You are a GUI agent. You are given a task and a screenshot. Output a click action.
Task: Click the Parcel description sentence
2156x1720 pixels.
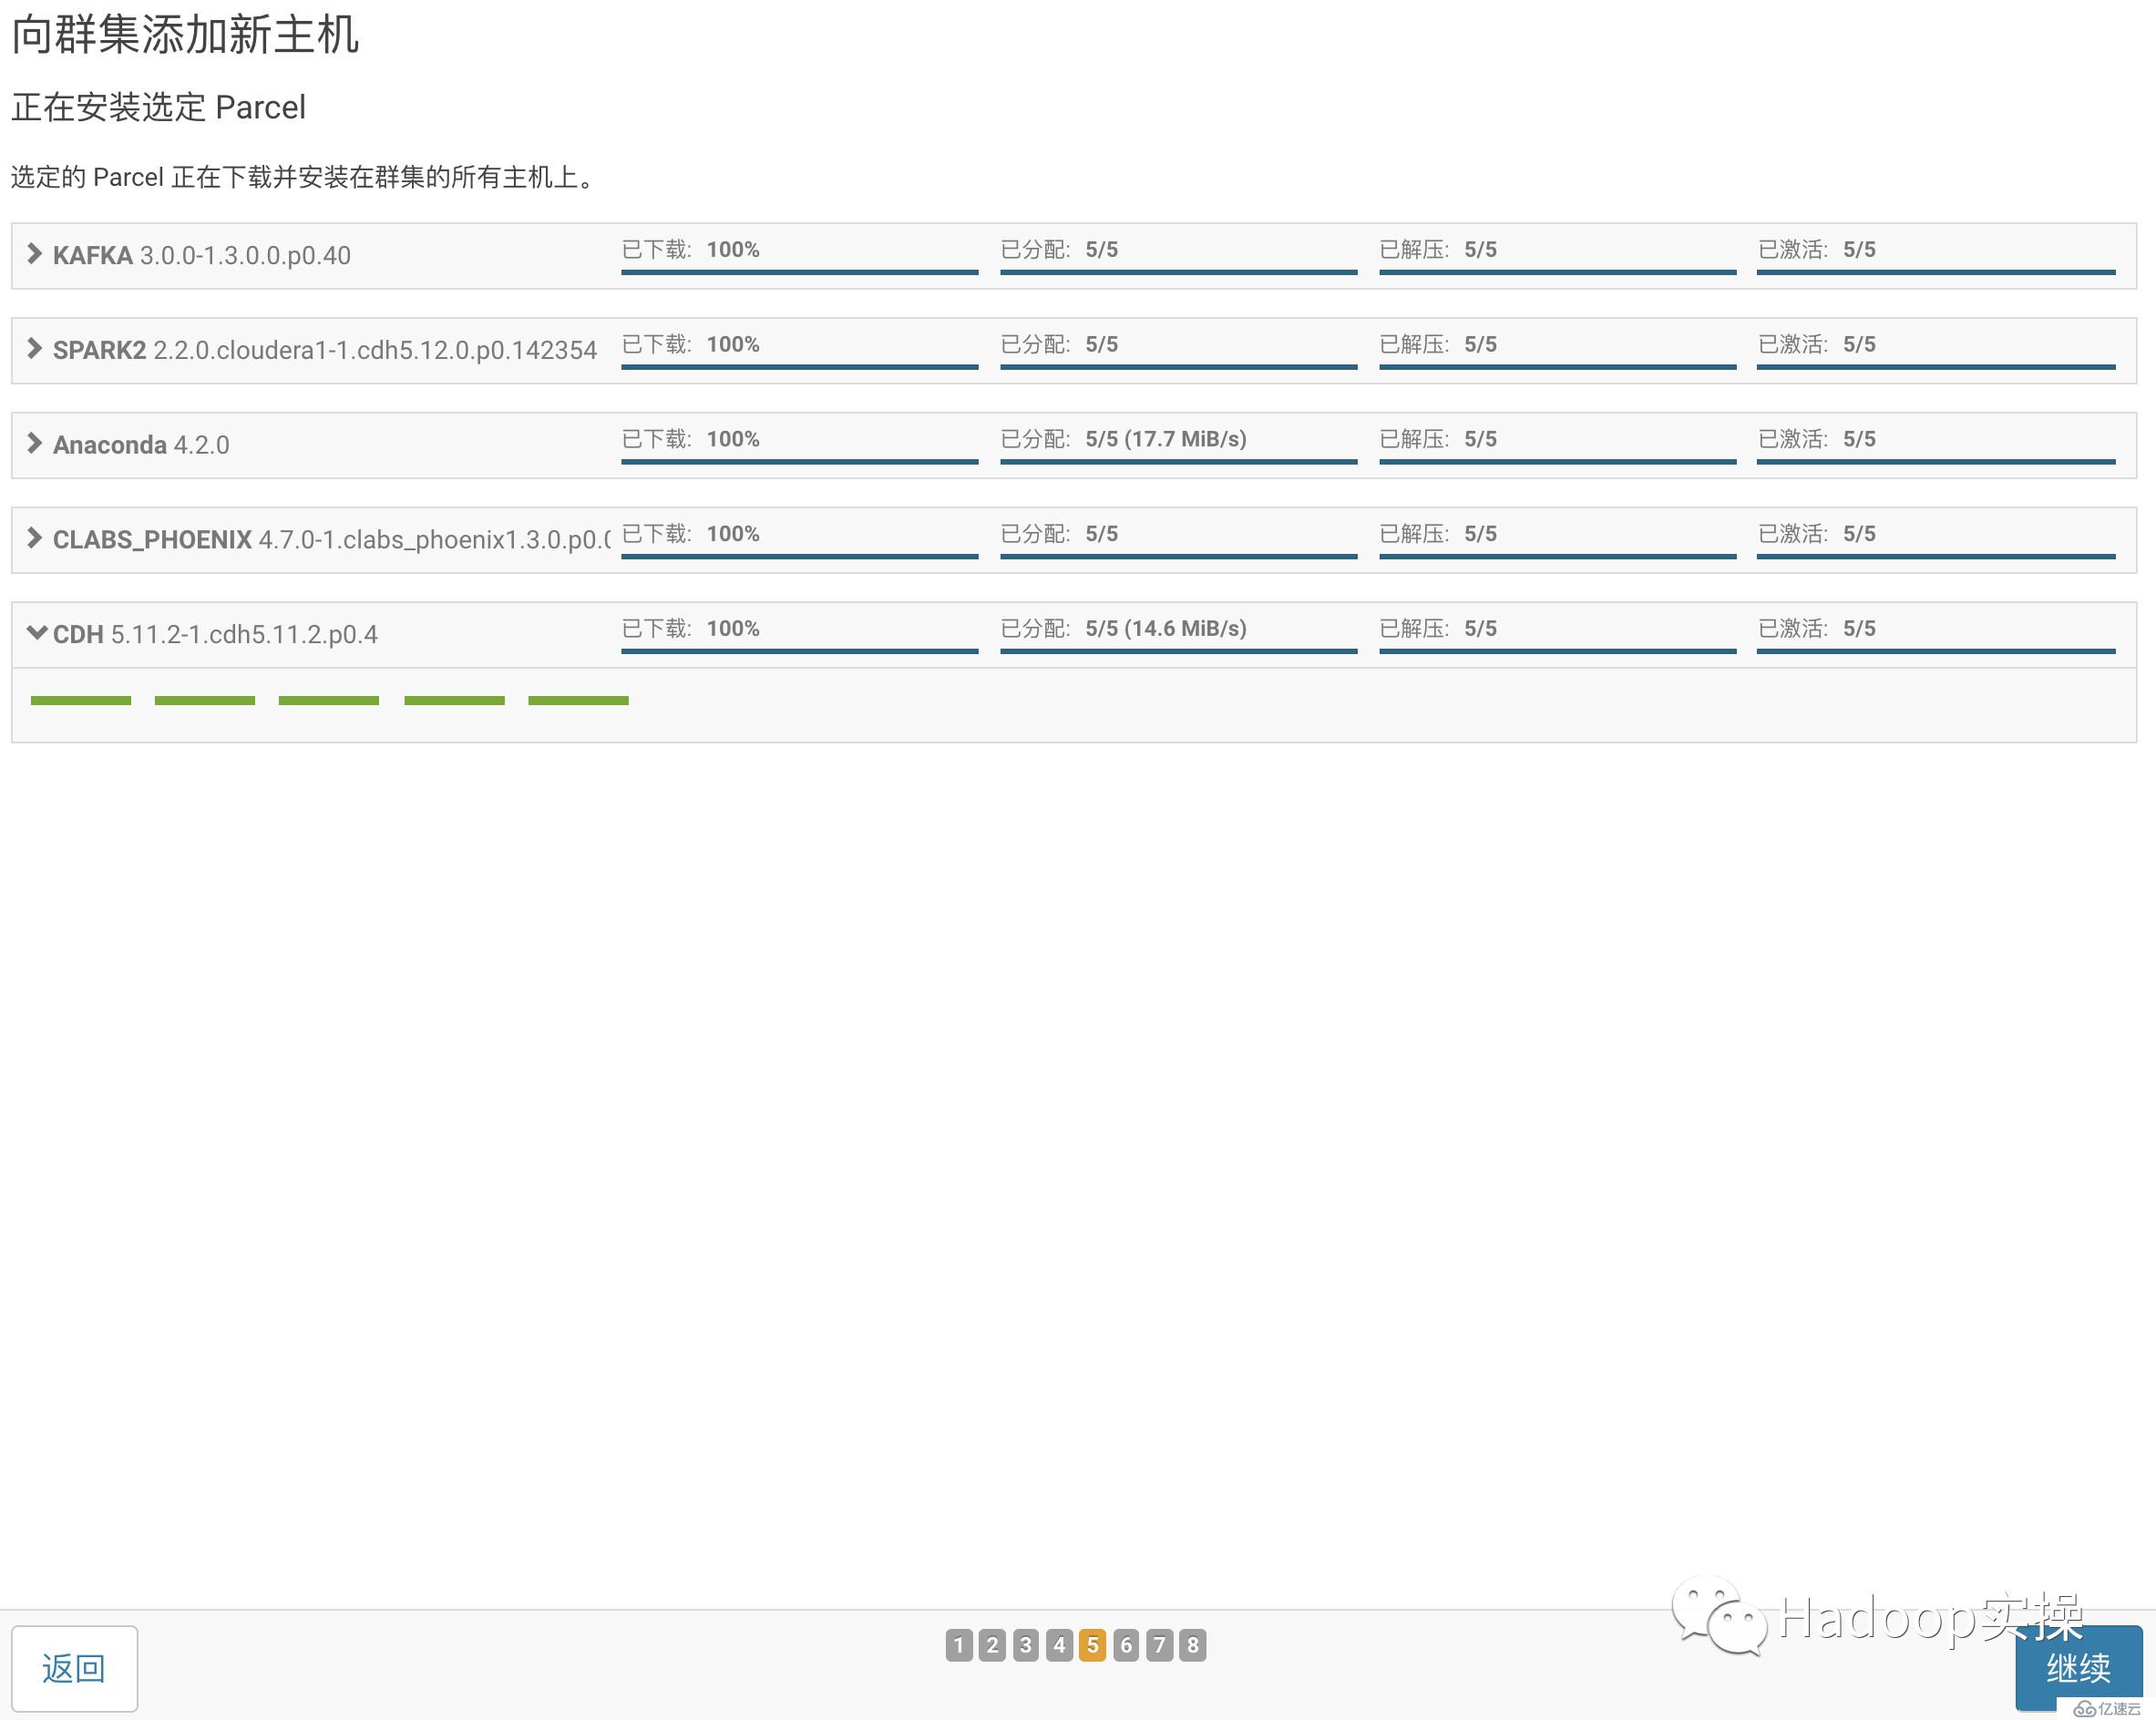[x=304, y=177]
